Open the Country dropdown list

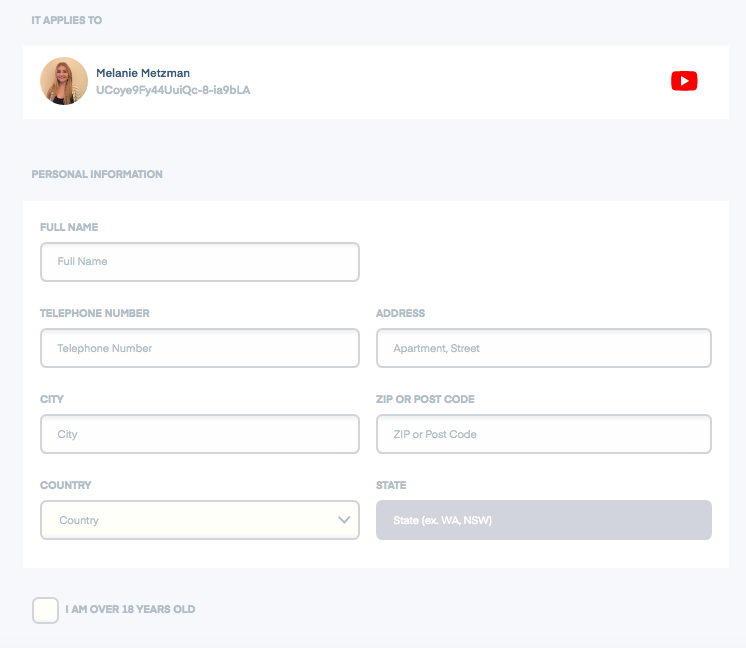200,520
